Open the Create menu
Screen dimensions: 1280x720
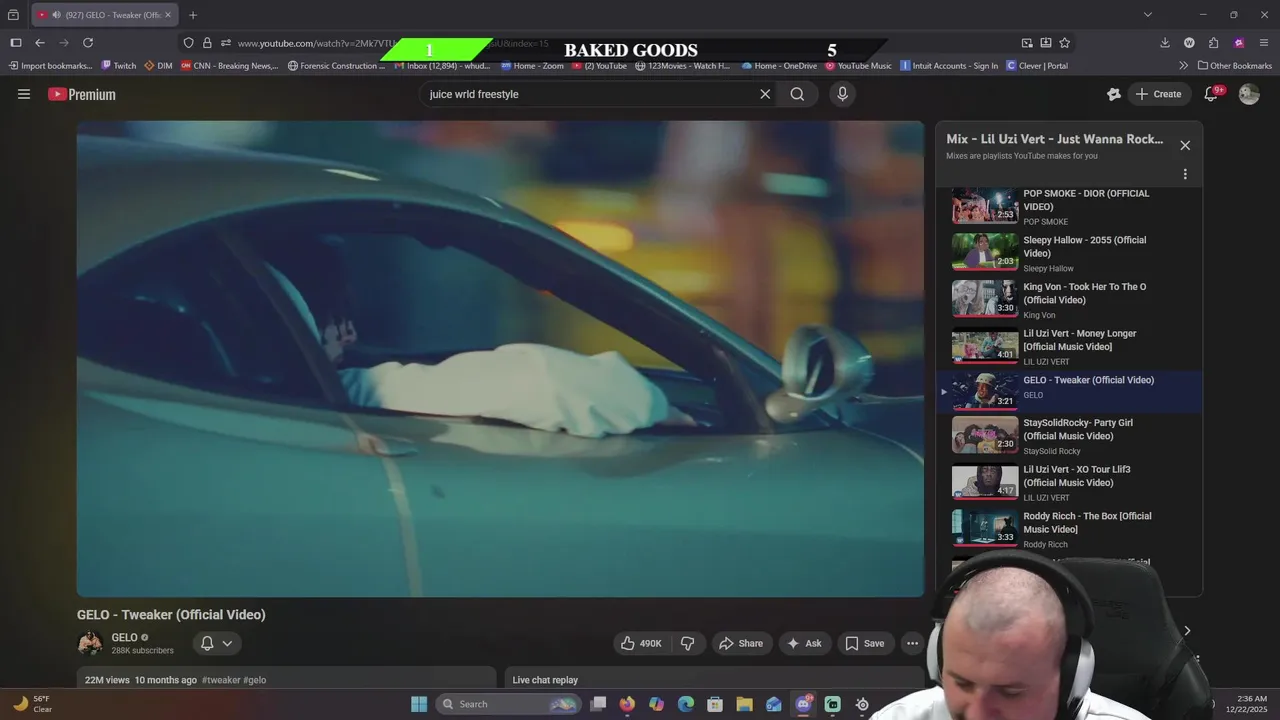pos(1158,94)
